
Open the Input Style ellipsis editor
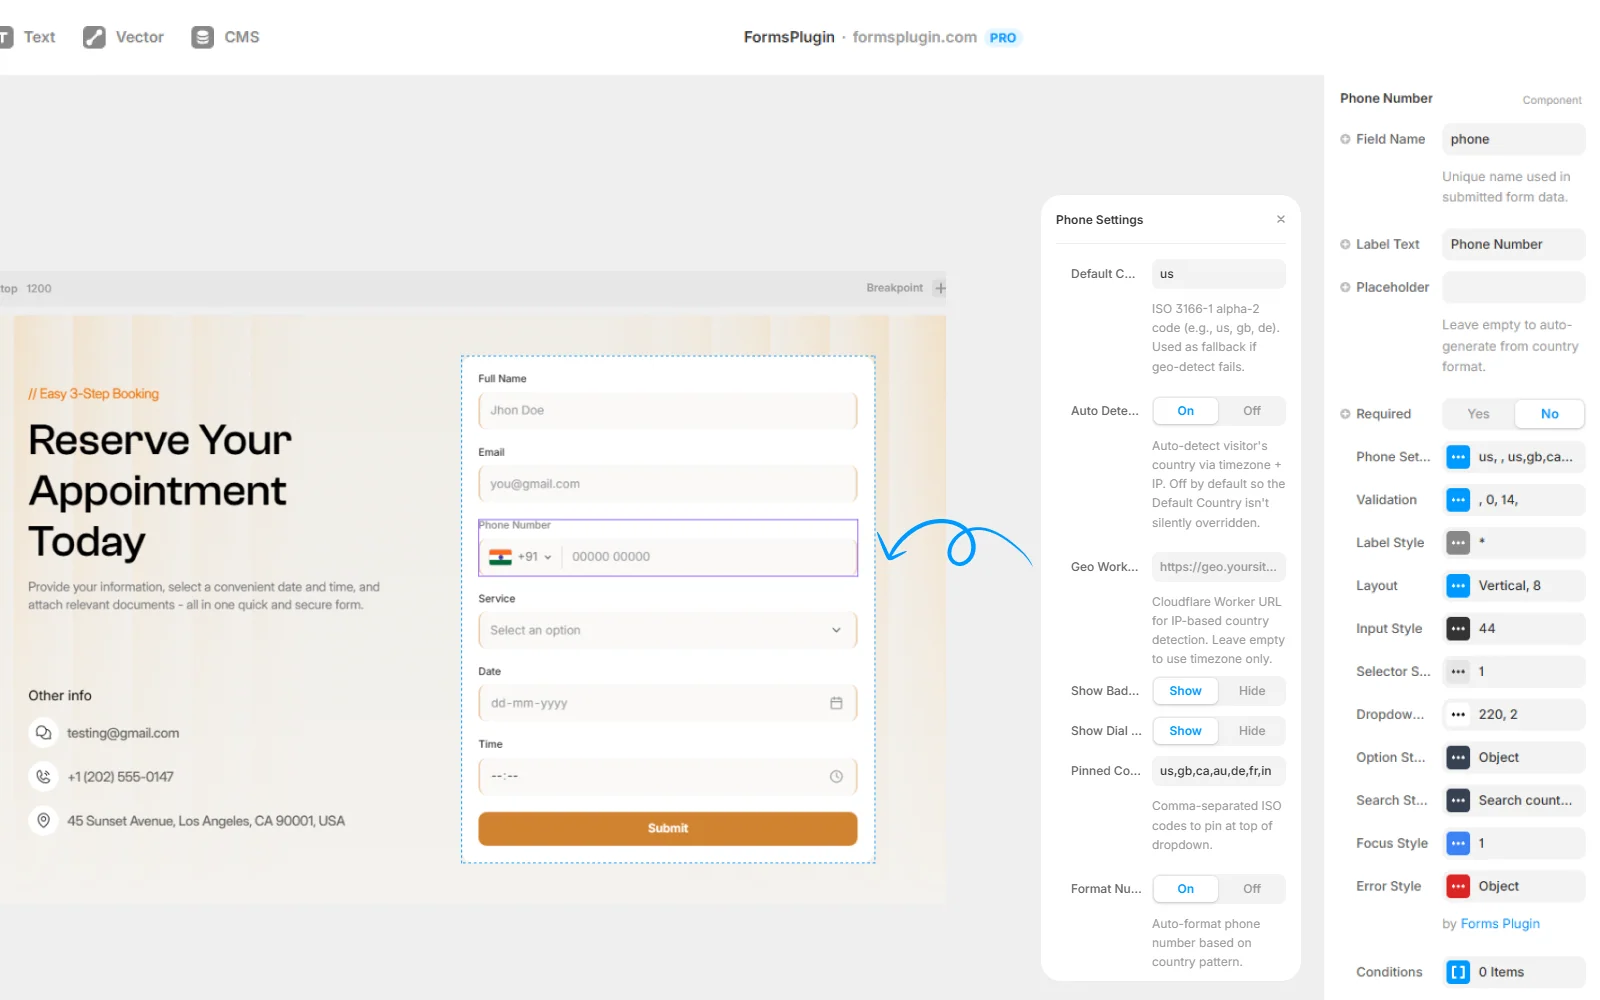[1457, 628]
